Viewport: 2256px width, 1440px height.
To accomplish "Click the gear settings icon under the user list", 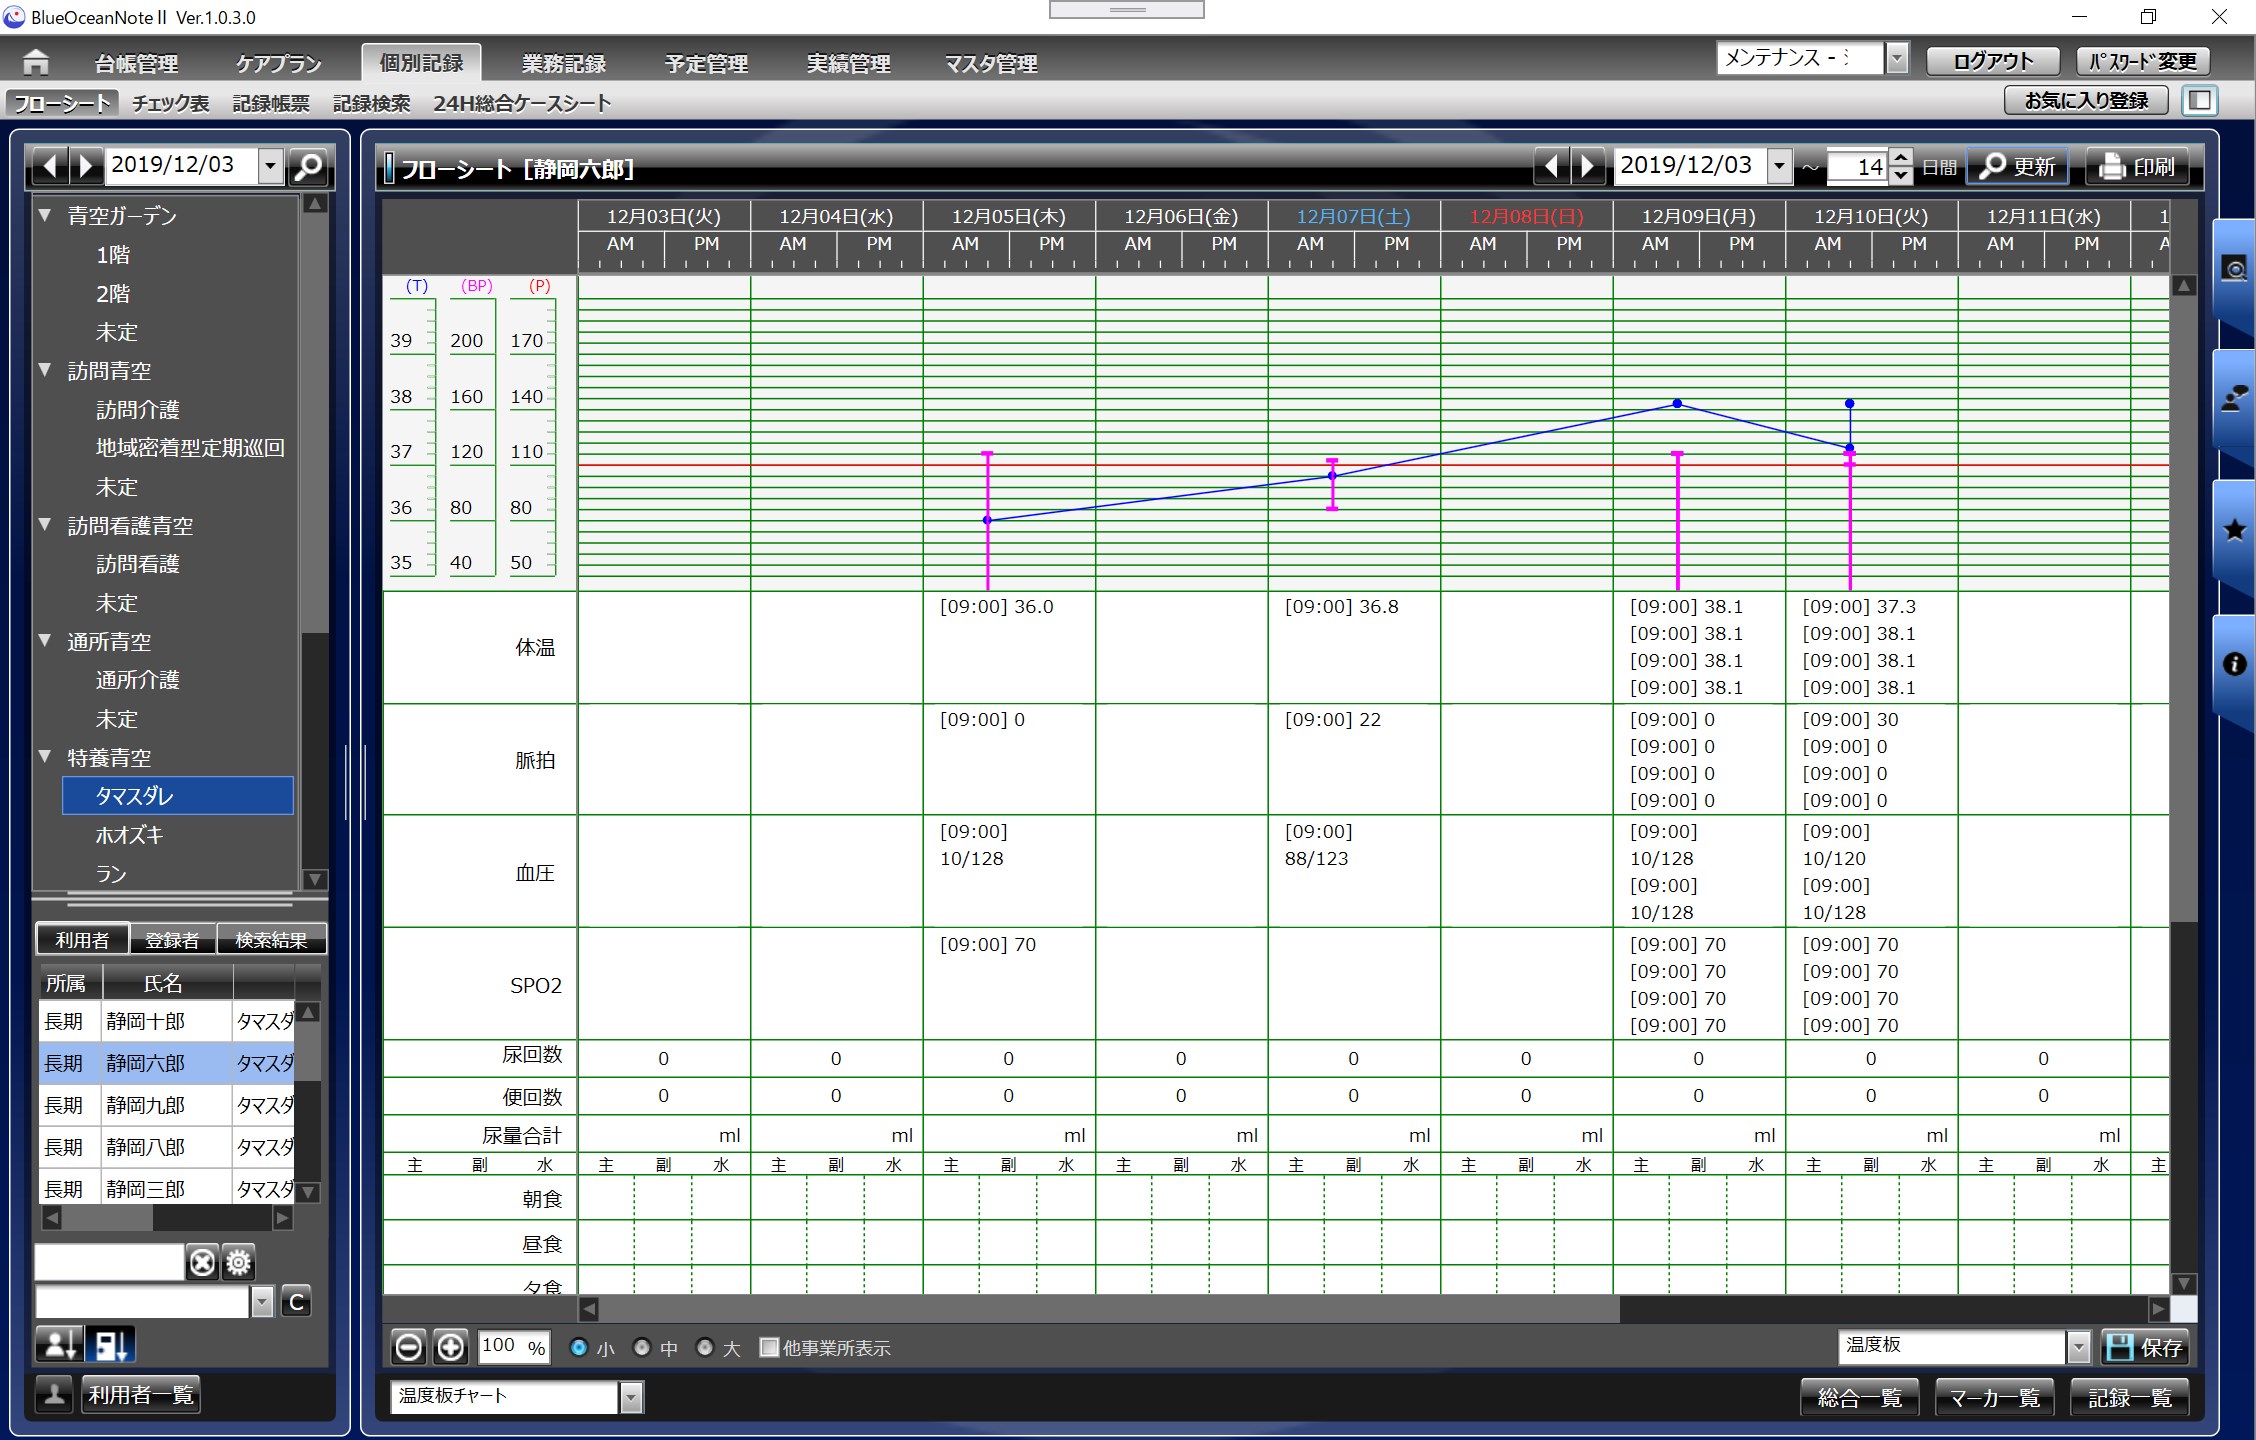I will pyautogui.click(x=238, y=1263).
